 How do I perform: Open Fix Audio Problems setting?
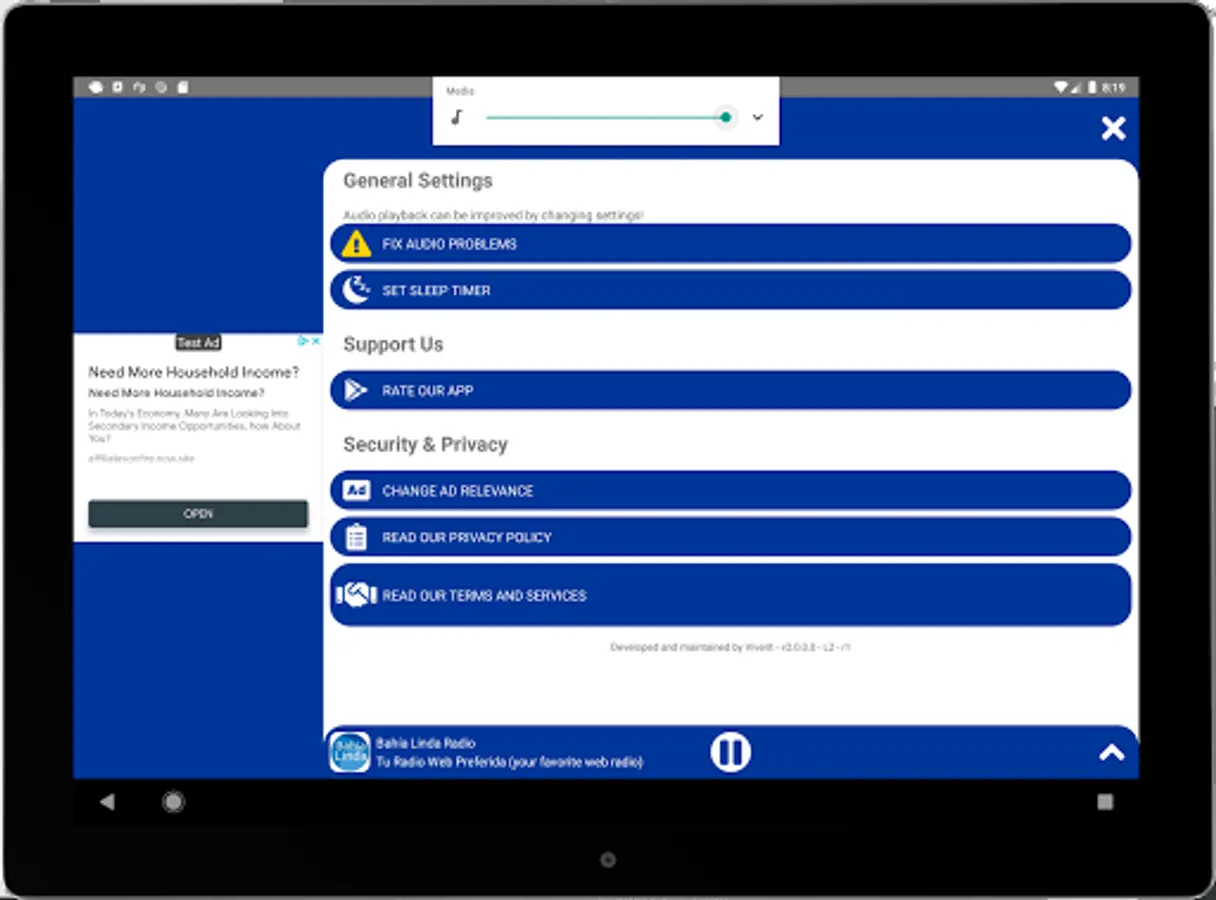pos(730,244)
